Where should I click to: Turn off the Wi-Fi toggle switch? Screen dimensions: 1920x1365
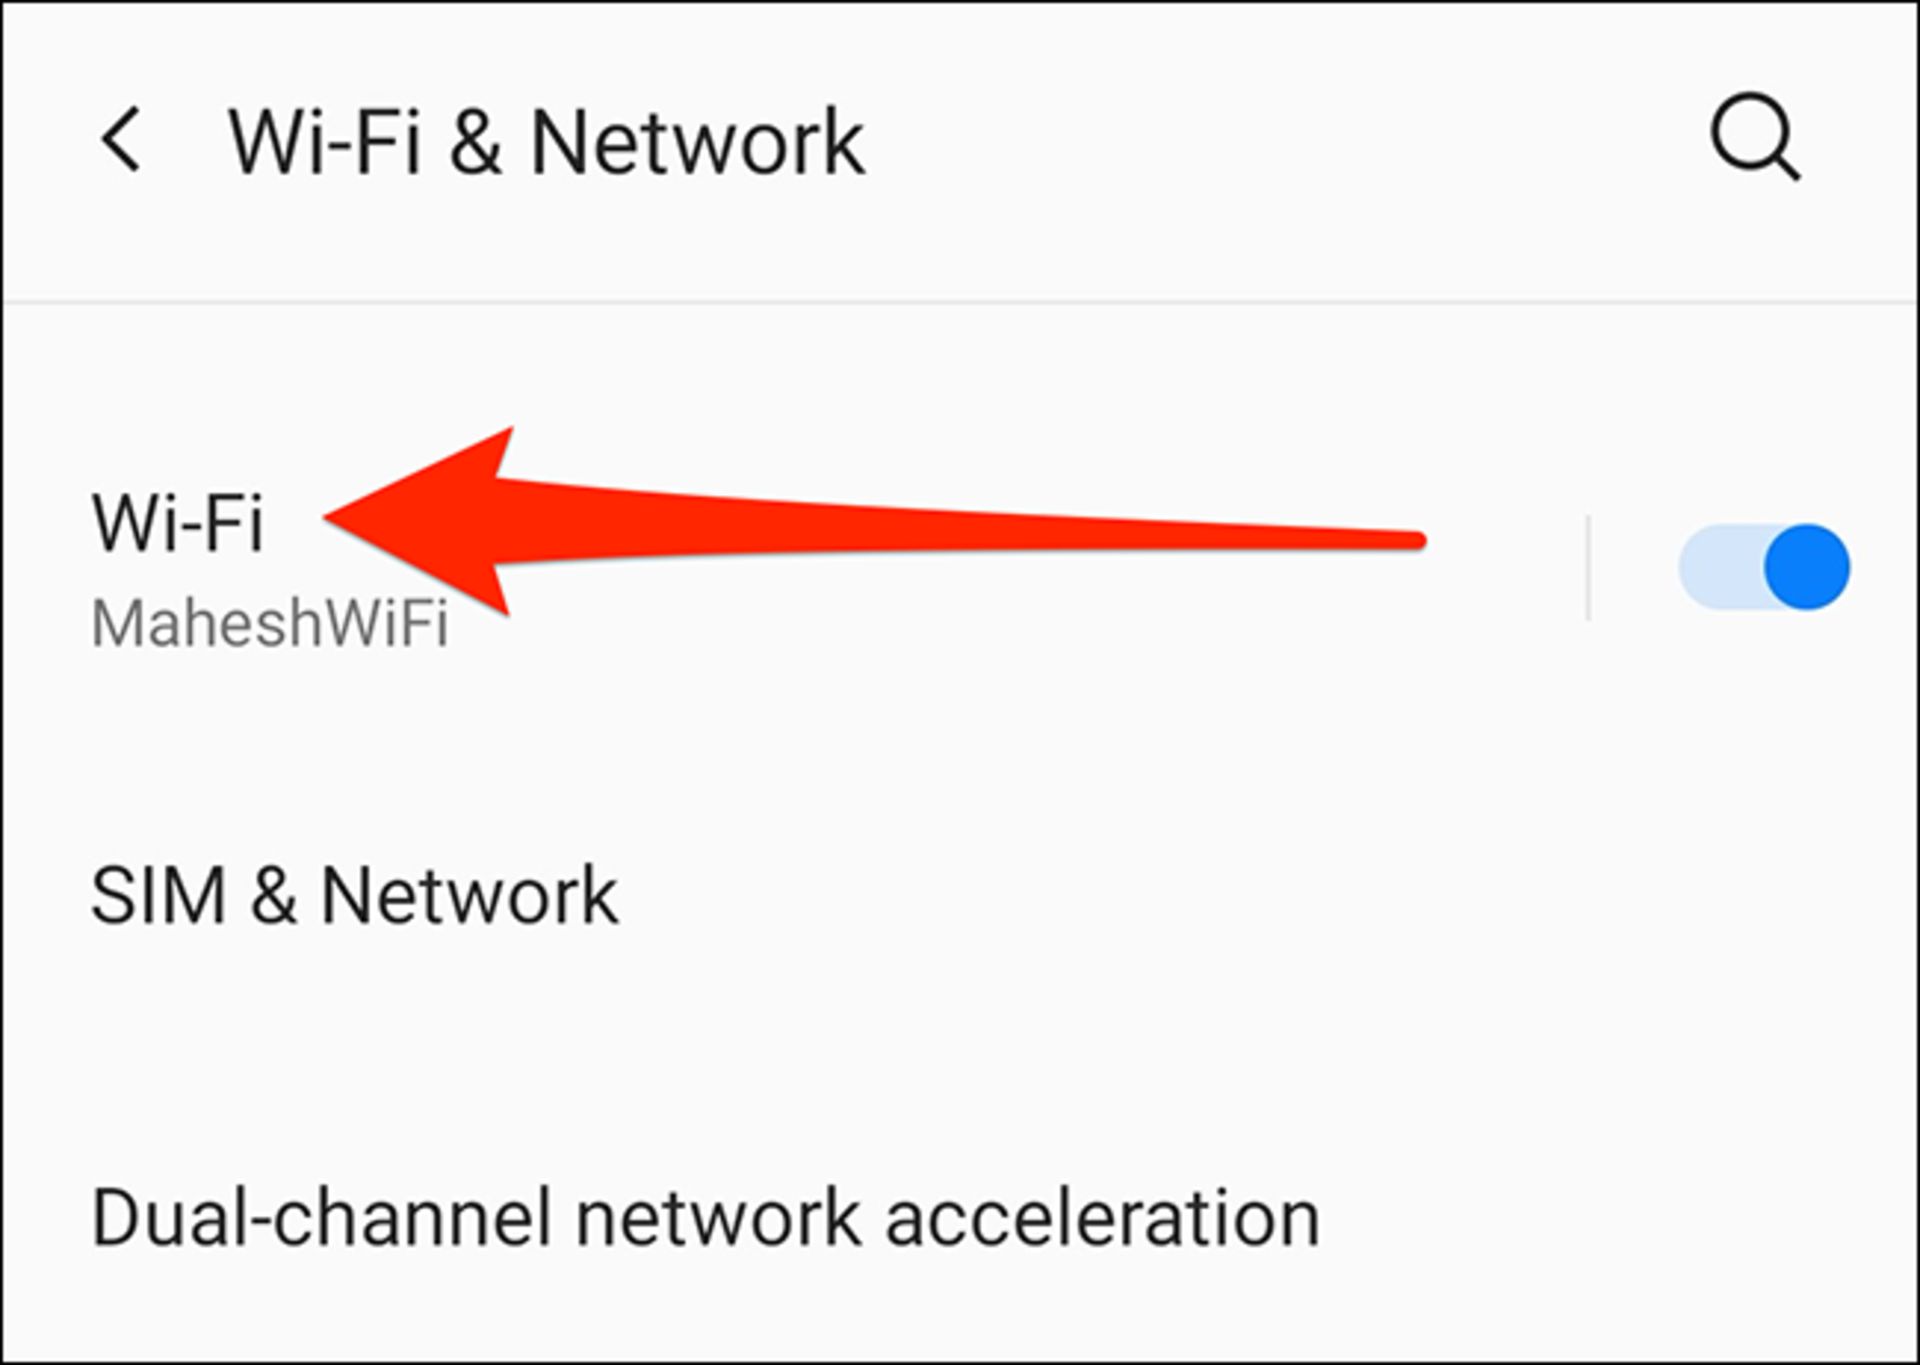coord(1764,567)
